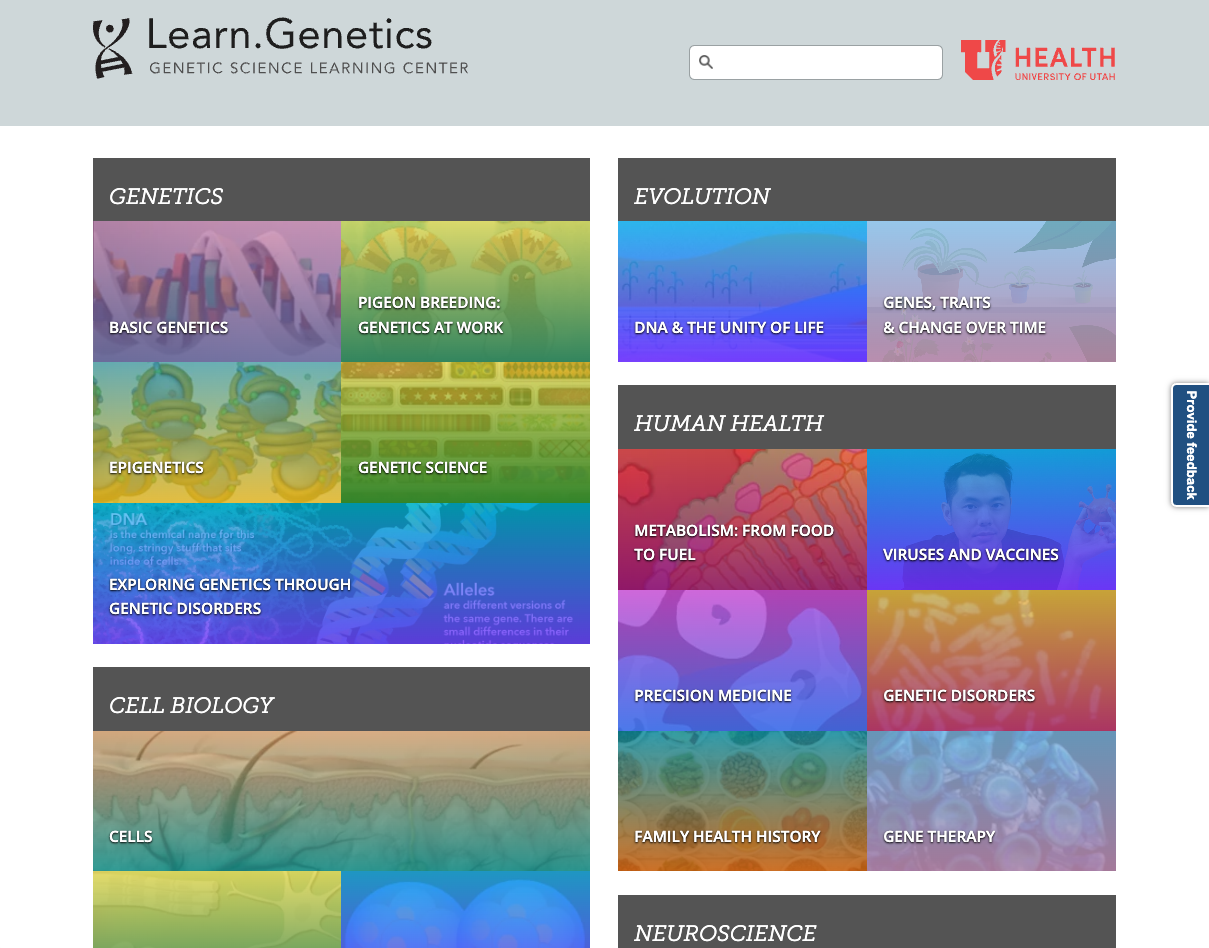Image resolution: width=1209 pixels, height=948 pixels.
Task: Select the Gene Therapy tile
Action: tap(992, 801)
